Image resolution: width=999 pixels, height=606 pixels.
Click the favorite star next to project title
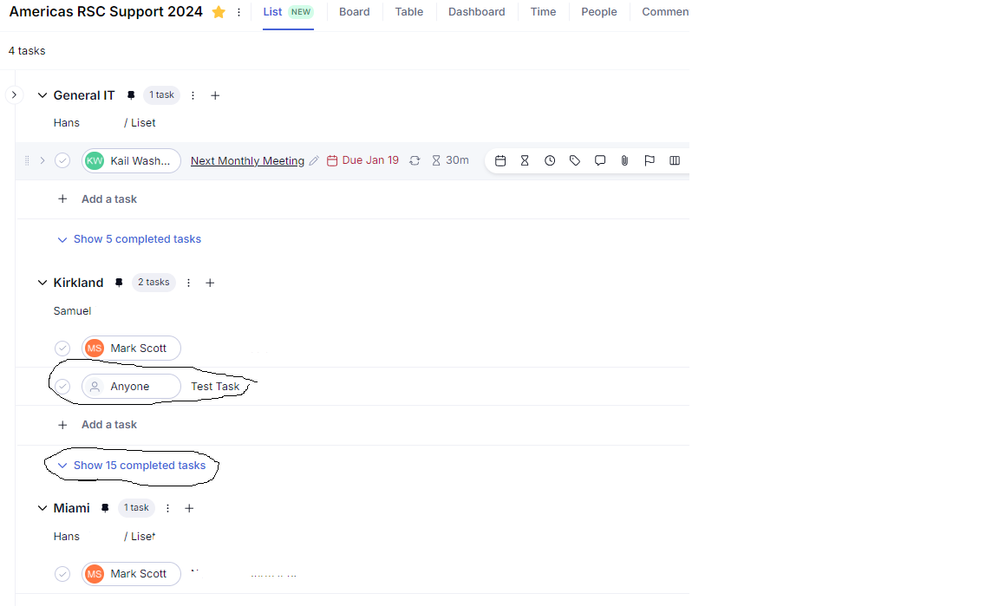pyautogui.click(x=219, y=12)
